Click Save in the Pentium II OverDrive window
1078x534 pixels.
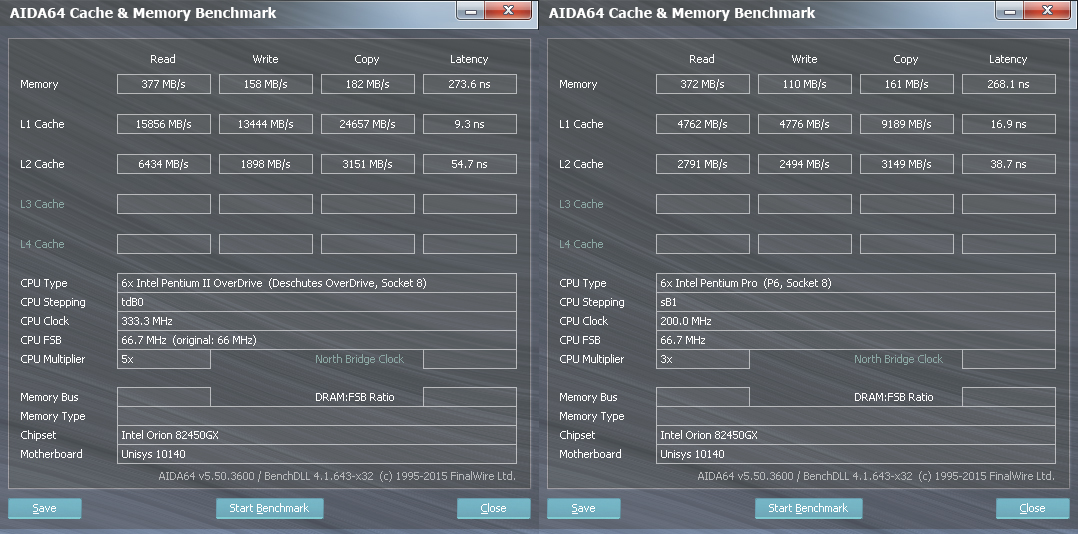45,508
